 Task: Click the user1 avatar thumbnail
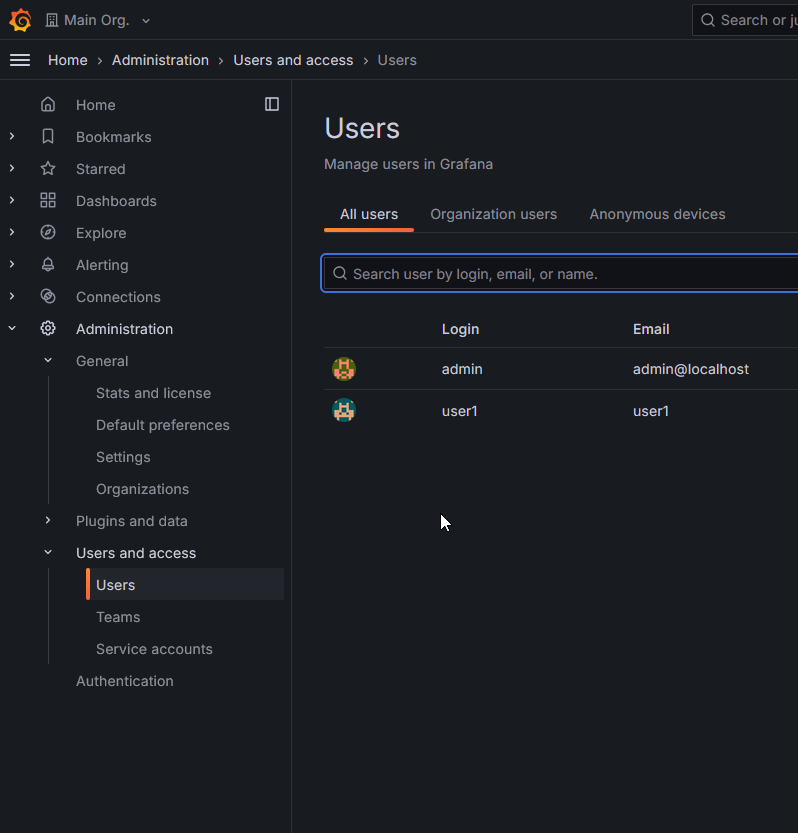[x=344, y=410]
